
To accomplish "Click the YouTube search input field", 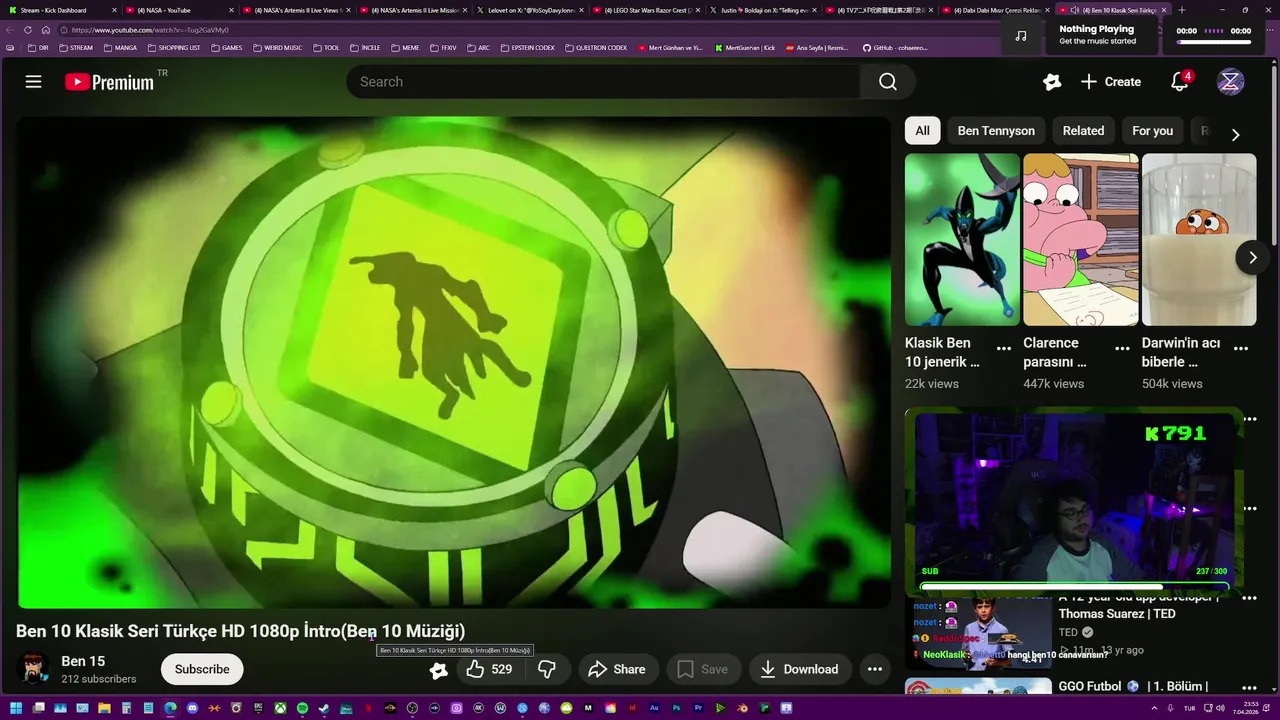I will [603, 82].
